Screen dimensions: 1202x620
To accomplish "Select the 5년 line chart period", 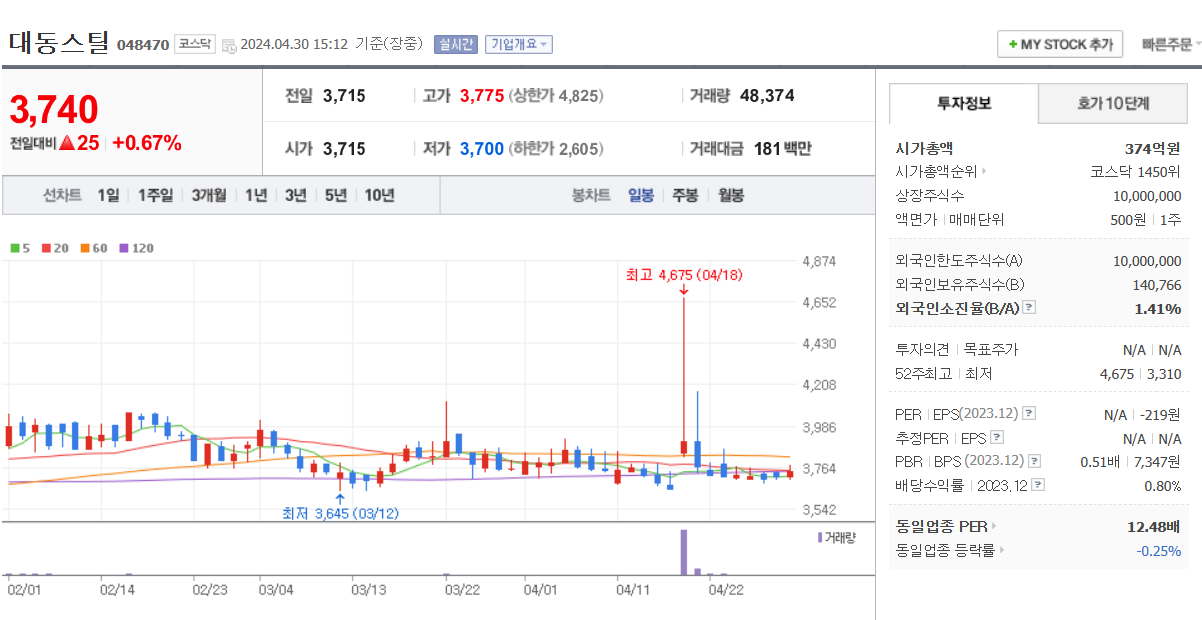I will (335, 195).
